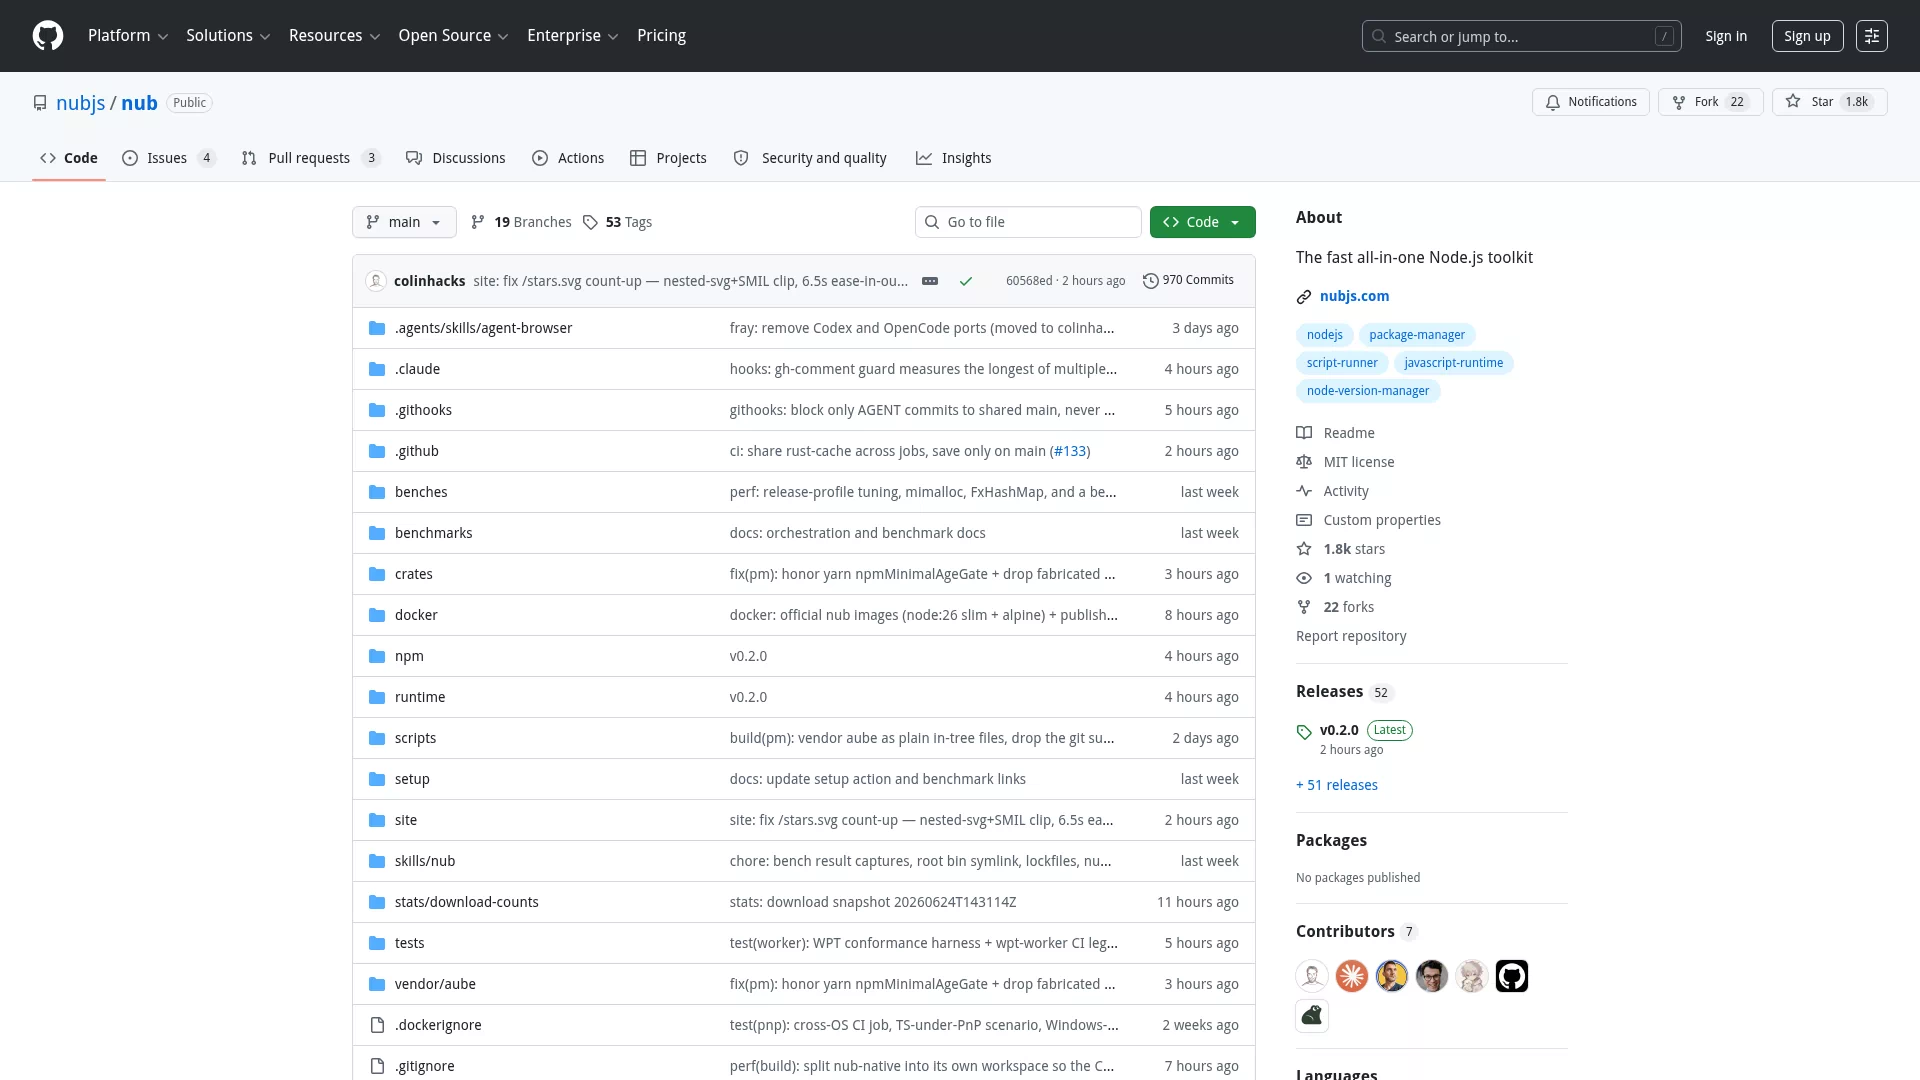Open the .agents/skills/agent-browser folder
Viewport: 1920px width, 1080px height.
(x=483, y=328)
